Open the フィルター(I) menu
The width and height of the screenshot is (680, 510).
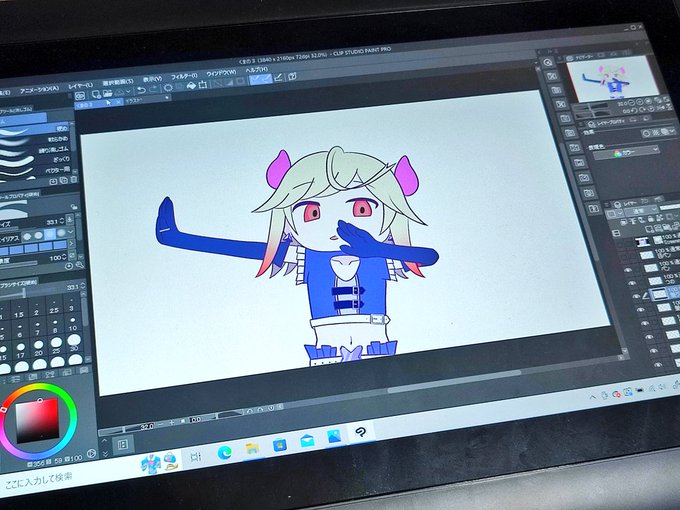(x=184, y=76)
